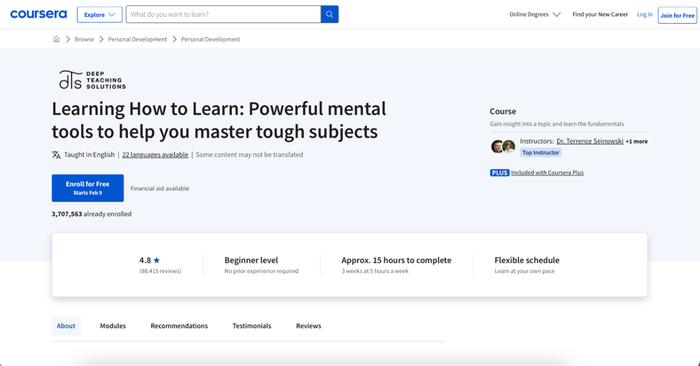Click 'Taught in English' text

click(89, 154)
